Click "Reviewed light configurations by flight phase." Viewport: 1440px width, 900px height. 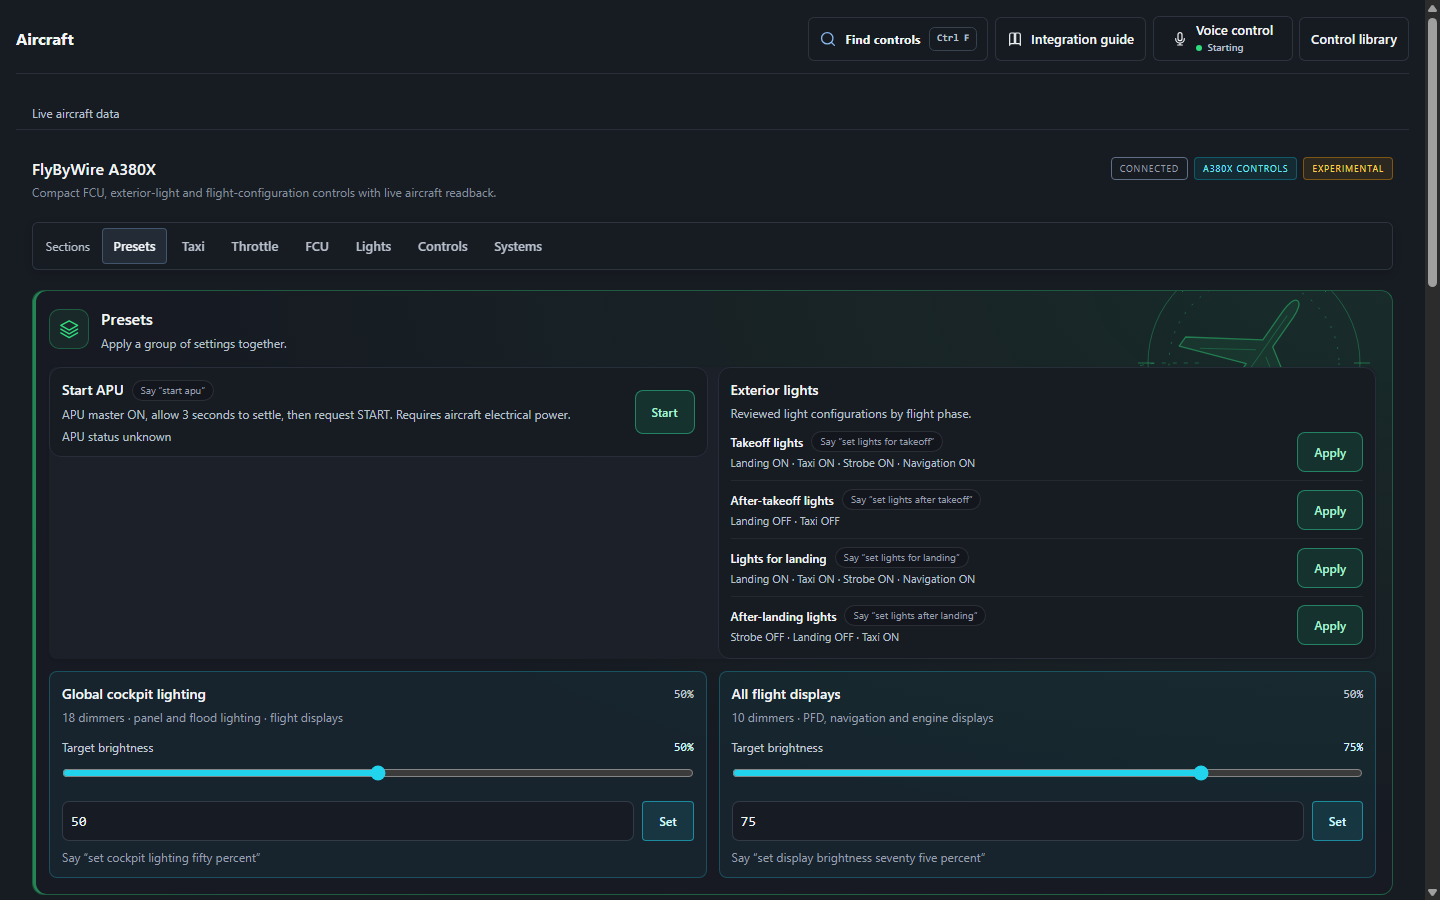pos(851,414)
